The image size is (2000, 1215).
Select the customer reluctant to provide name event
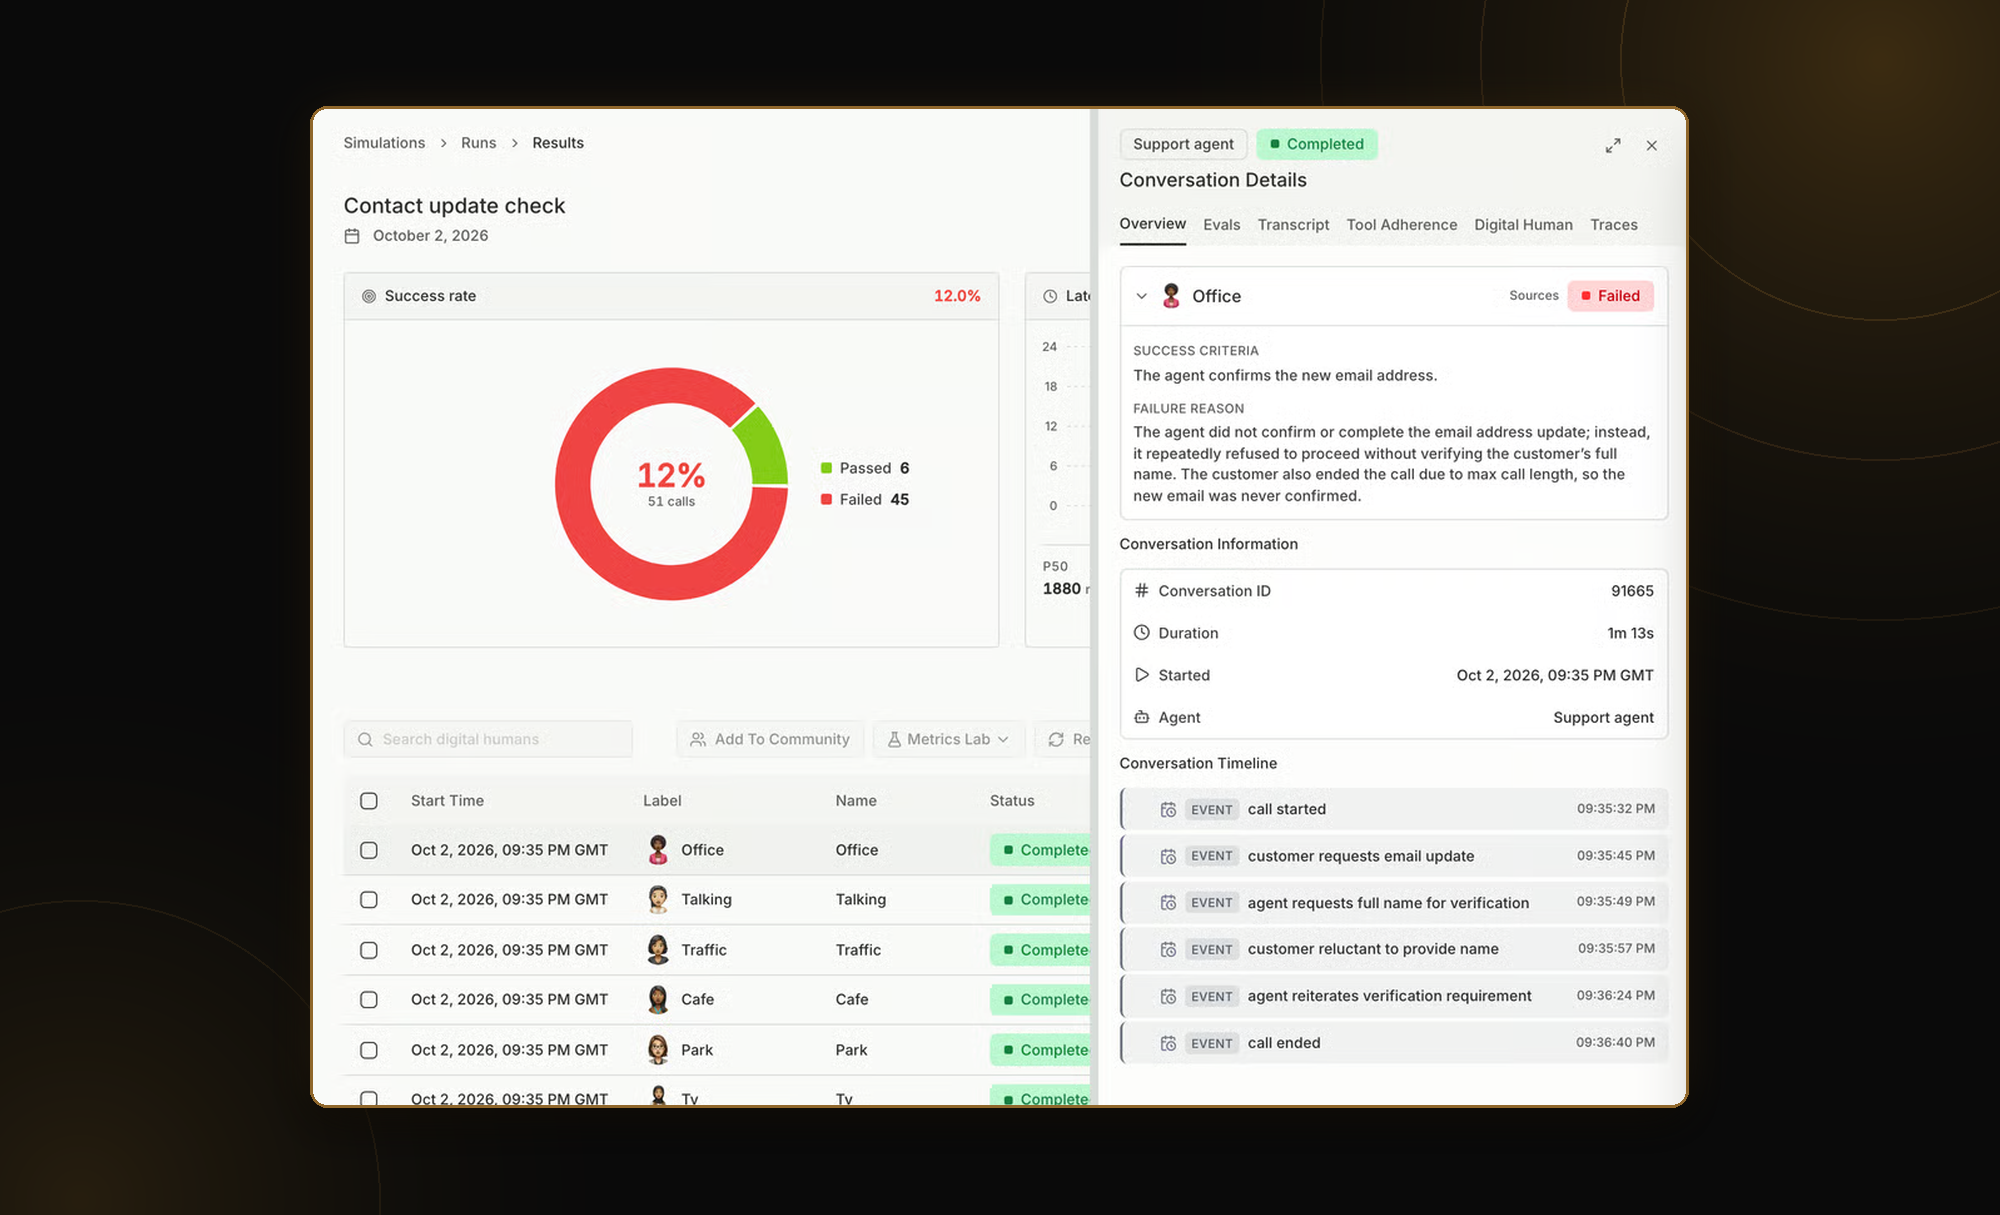coord(1394,949)
